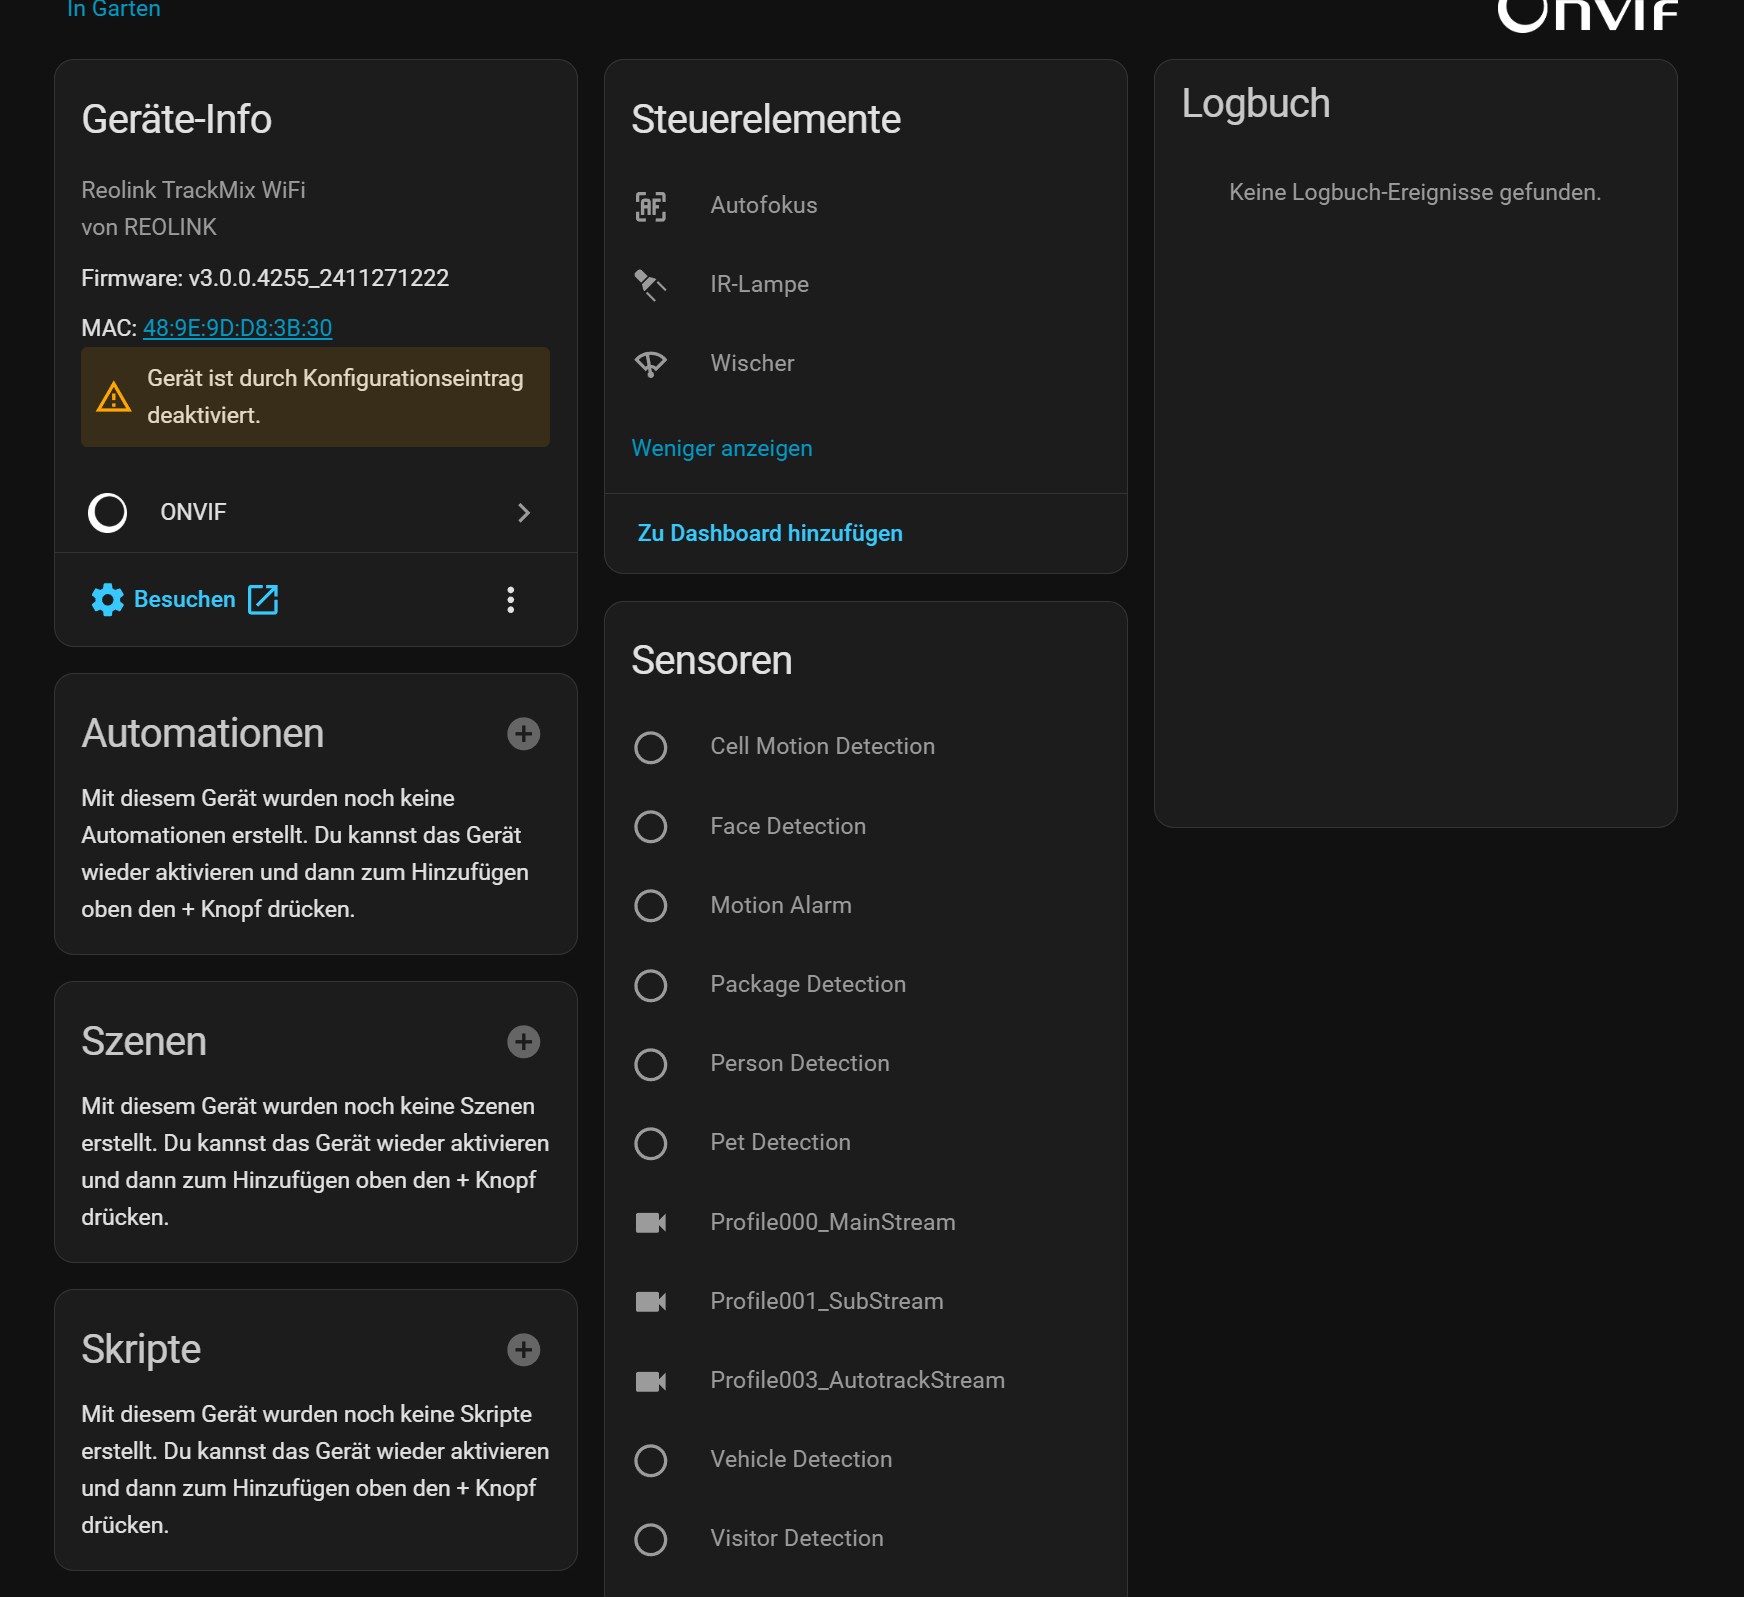Select the Person Detection entity row
Viewport: 1744px width, 1597px height.
[x=799, y=1064]
